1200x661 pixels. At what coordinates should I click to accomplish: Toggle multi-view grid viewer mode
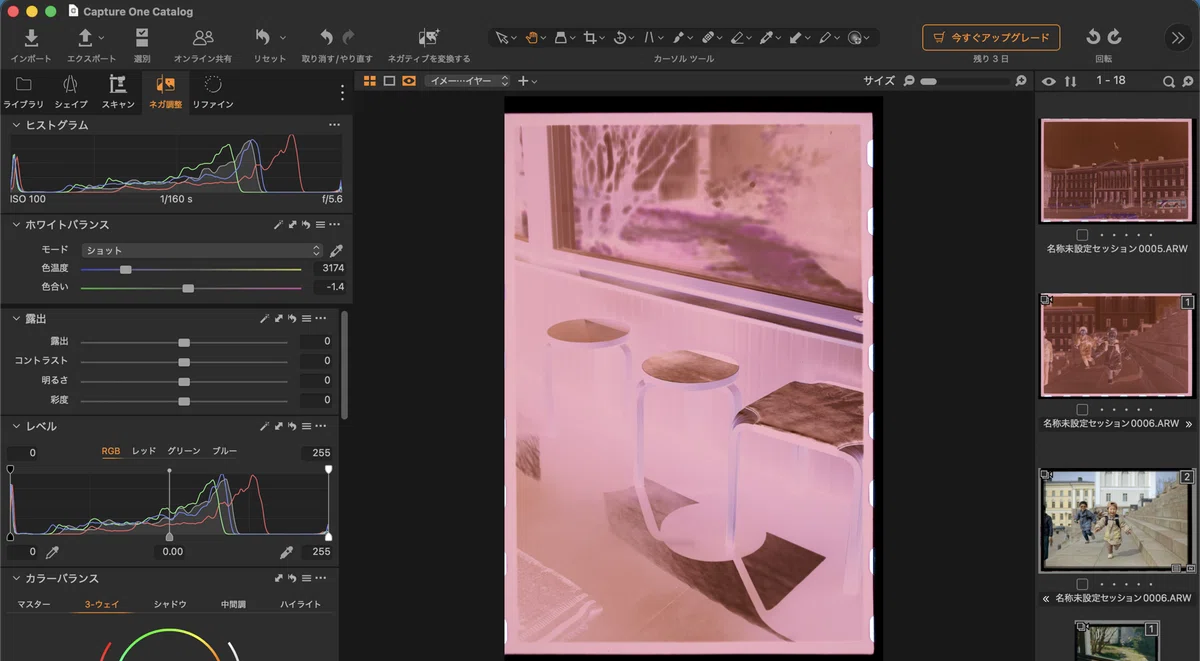(370, 81)
